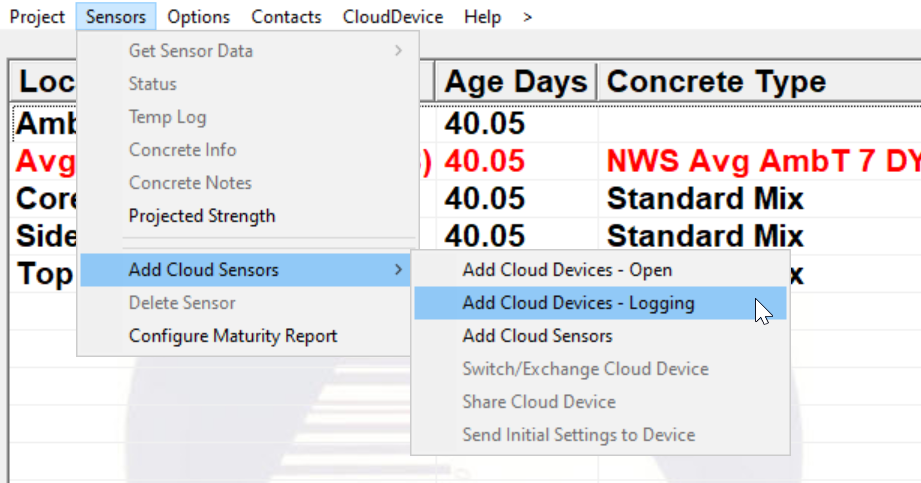Click the menu overflow arrow after Help

[528, 17]
